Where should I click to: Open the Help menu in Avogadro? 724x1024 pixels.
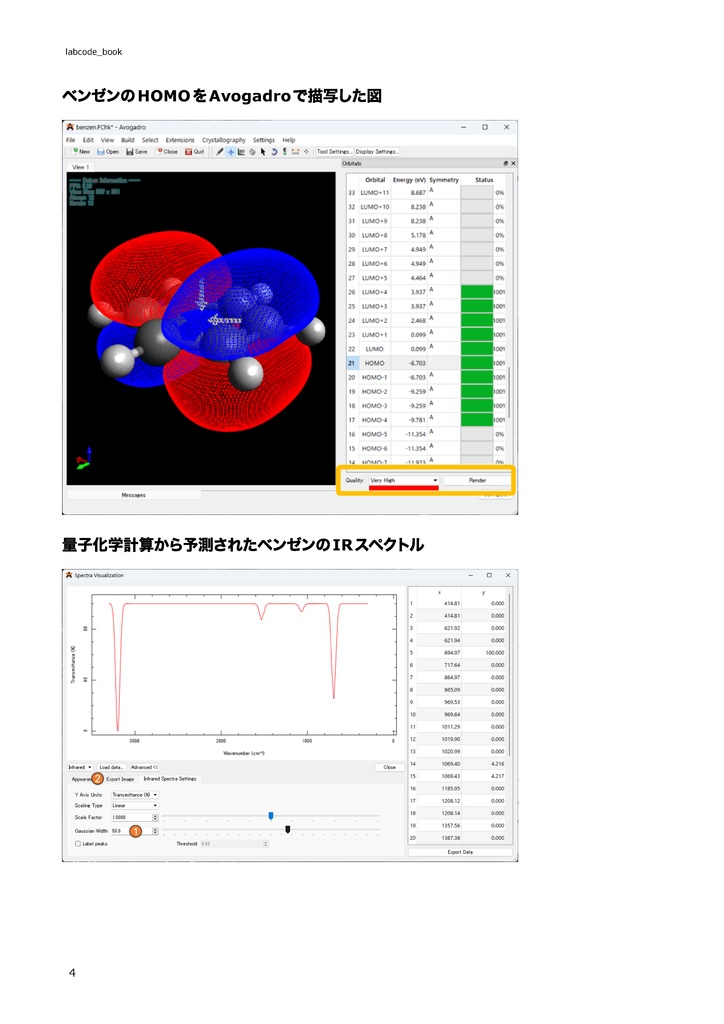click(289, 140)
